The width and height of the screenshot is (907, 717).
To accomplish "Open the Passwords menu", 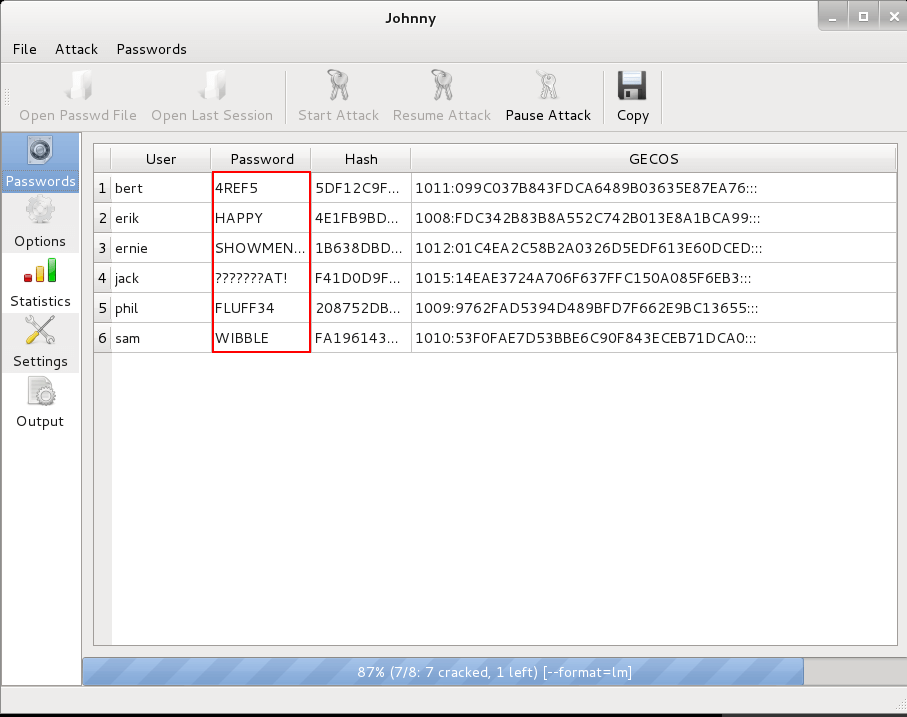I will tap(151, 49).
